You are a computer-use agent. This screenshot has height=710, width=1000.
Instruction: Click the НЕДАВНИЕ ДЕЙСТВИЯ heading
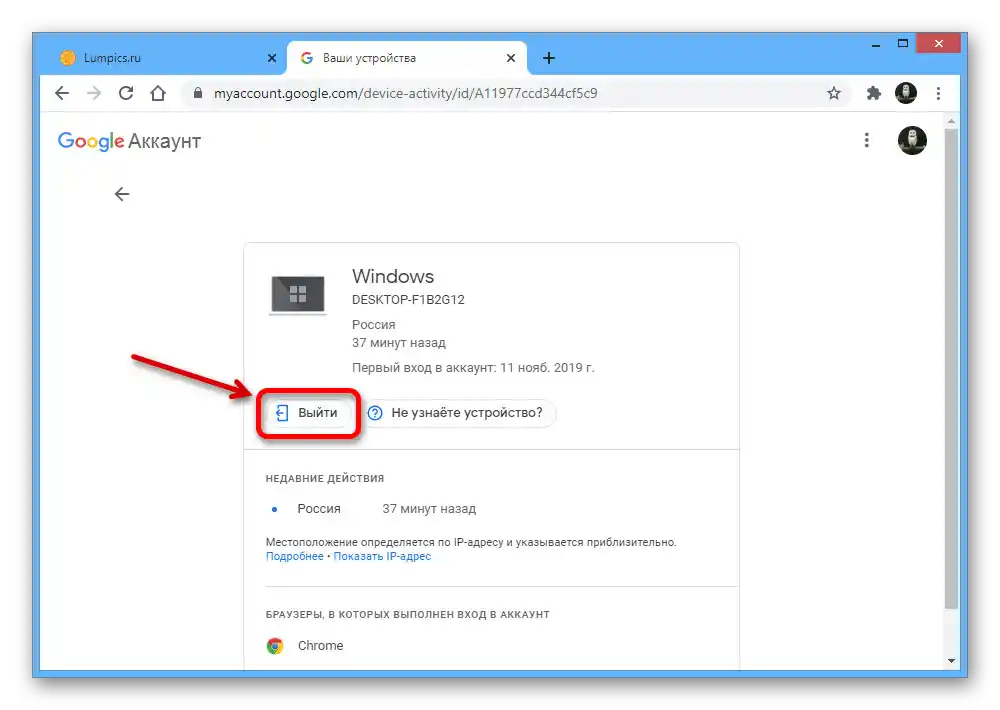click(x=325, y=478)
